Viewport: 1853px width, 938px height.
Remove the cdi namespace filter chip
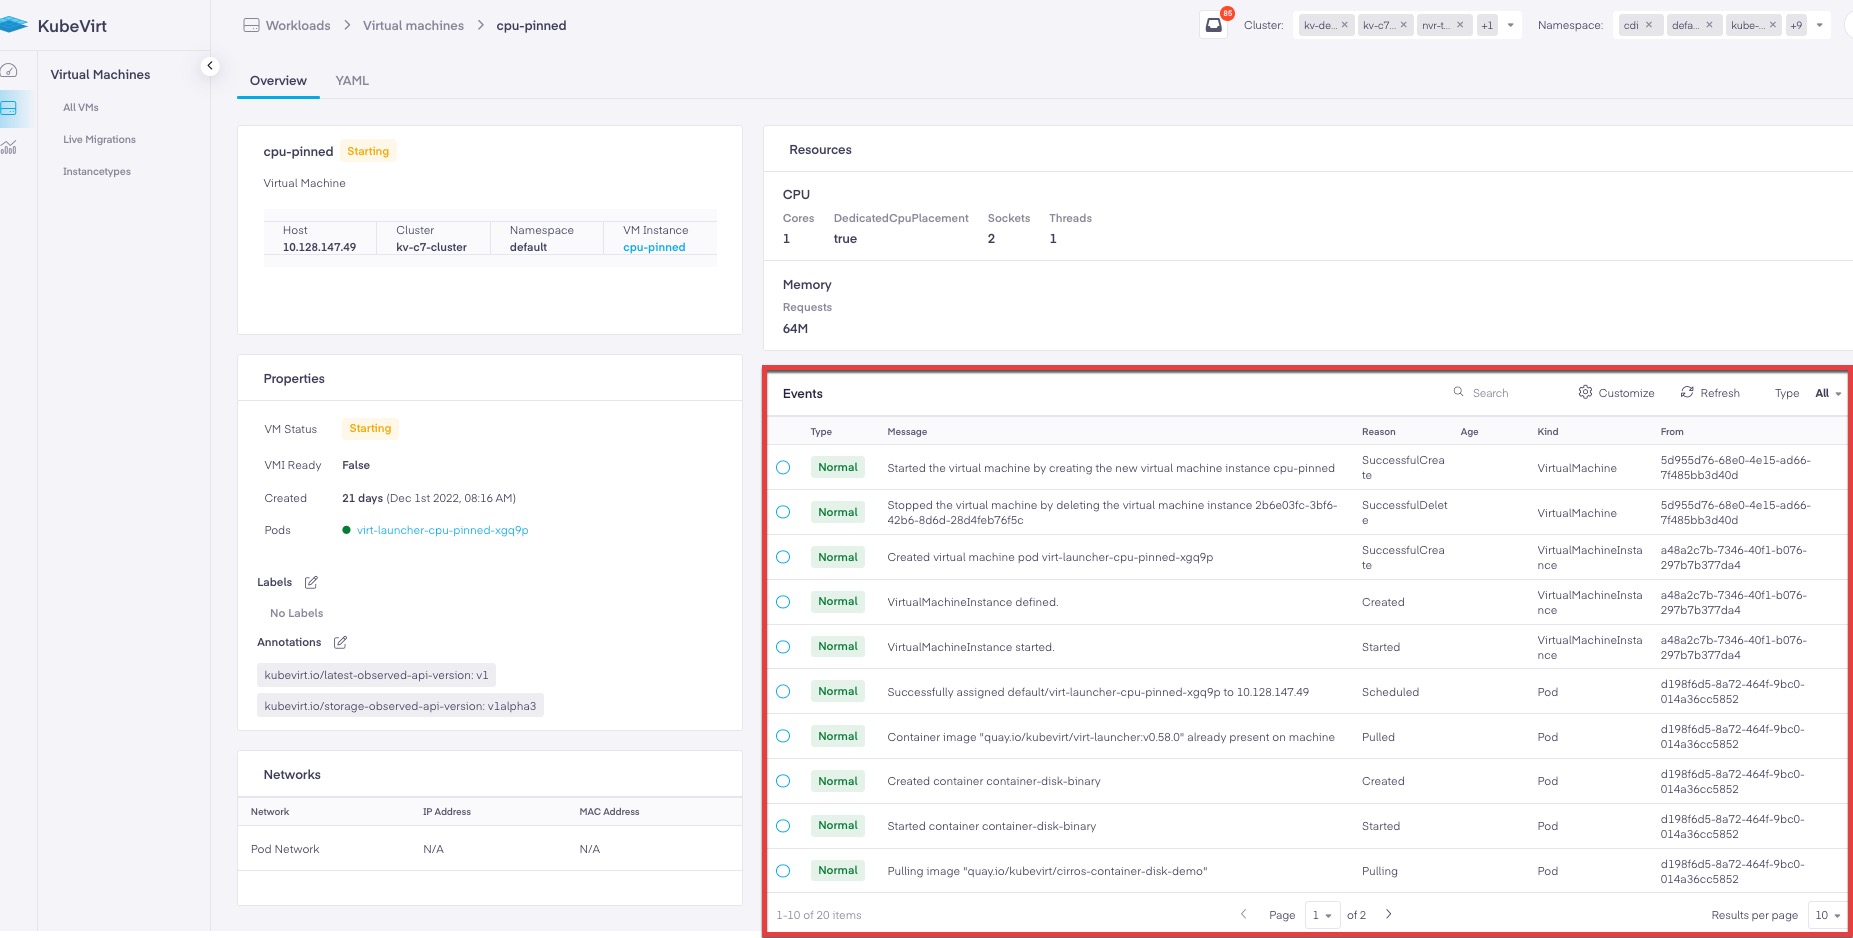[x=1649, y=25]
